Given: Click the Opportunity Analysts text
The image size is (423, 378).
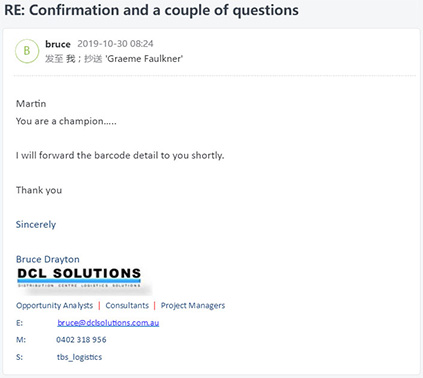Looking at the screenshot, I should coord(55,305).
